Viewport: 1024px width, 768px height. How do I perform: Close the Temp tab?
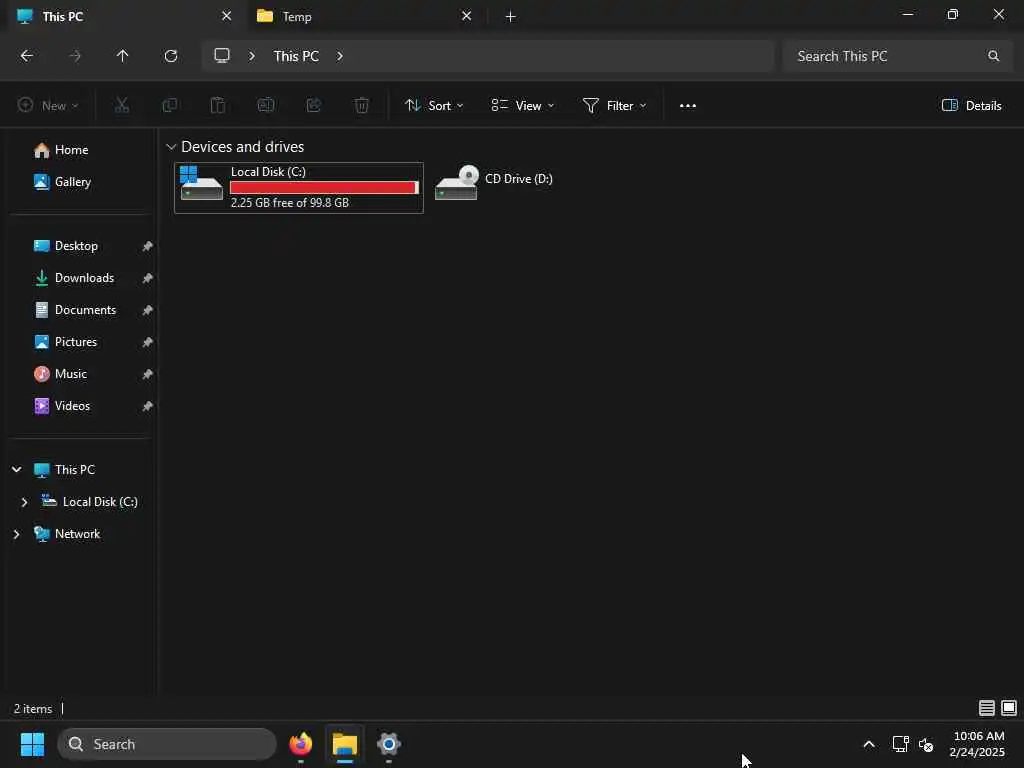pos(466,16)
